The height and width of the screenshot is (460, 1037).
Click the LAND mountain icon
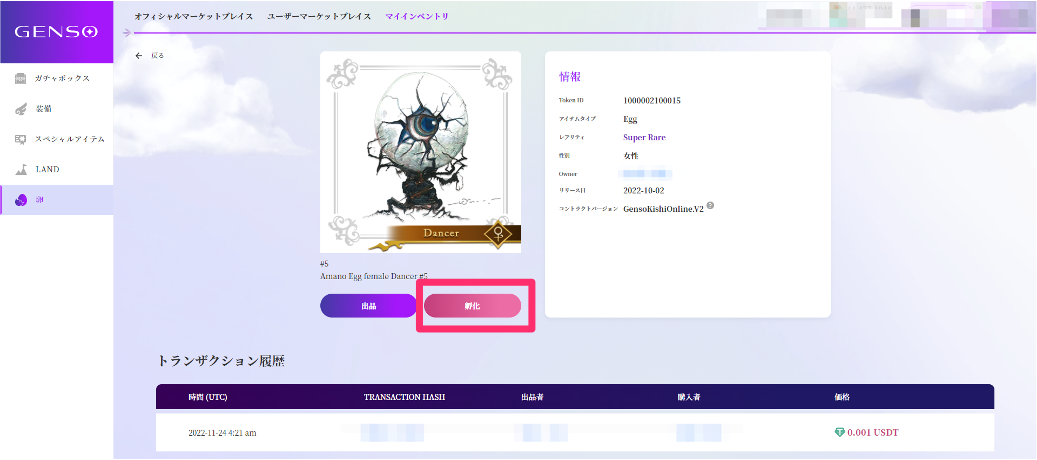click(x=21, y=170)
